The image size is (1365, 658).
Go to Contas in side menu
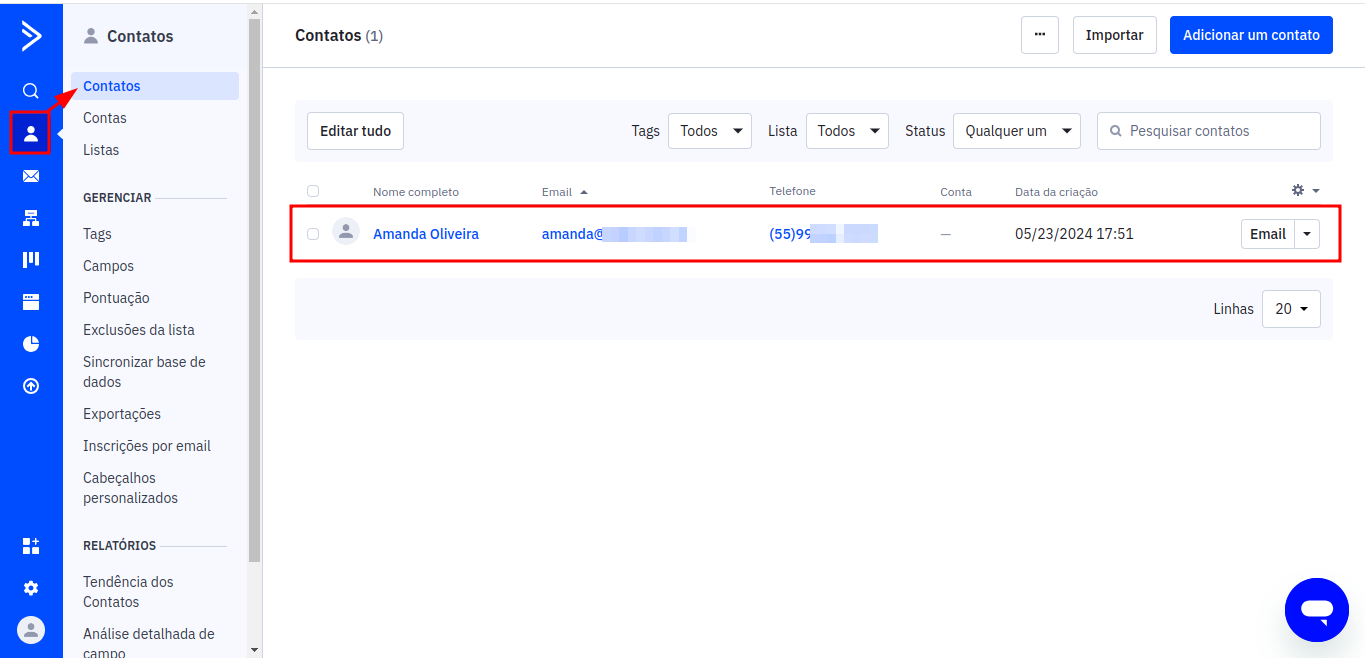105,118
